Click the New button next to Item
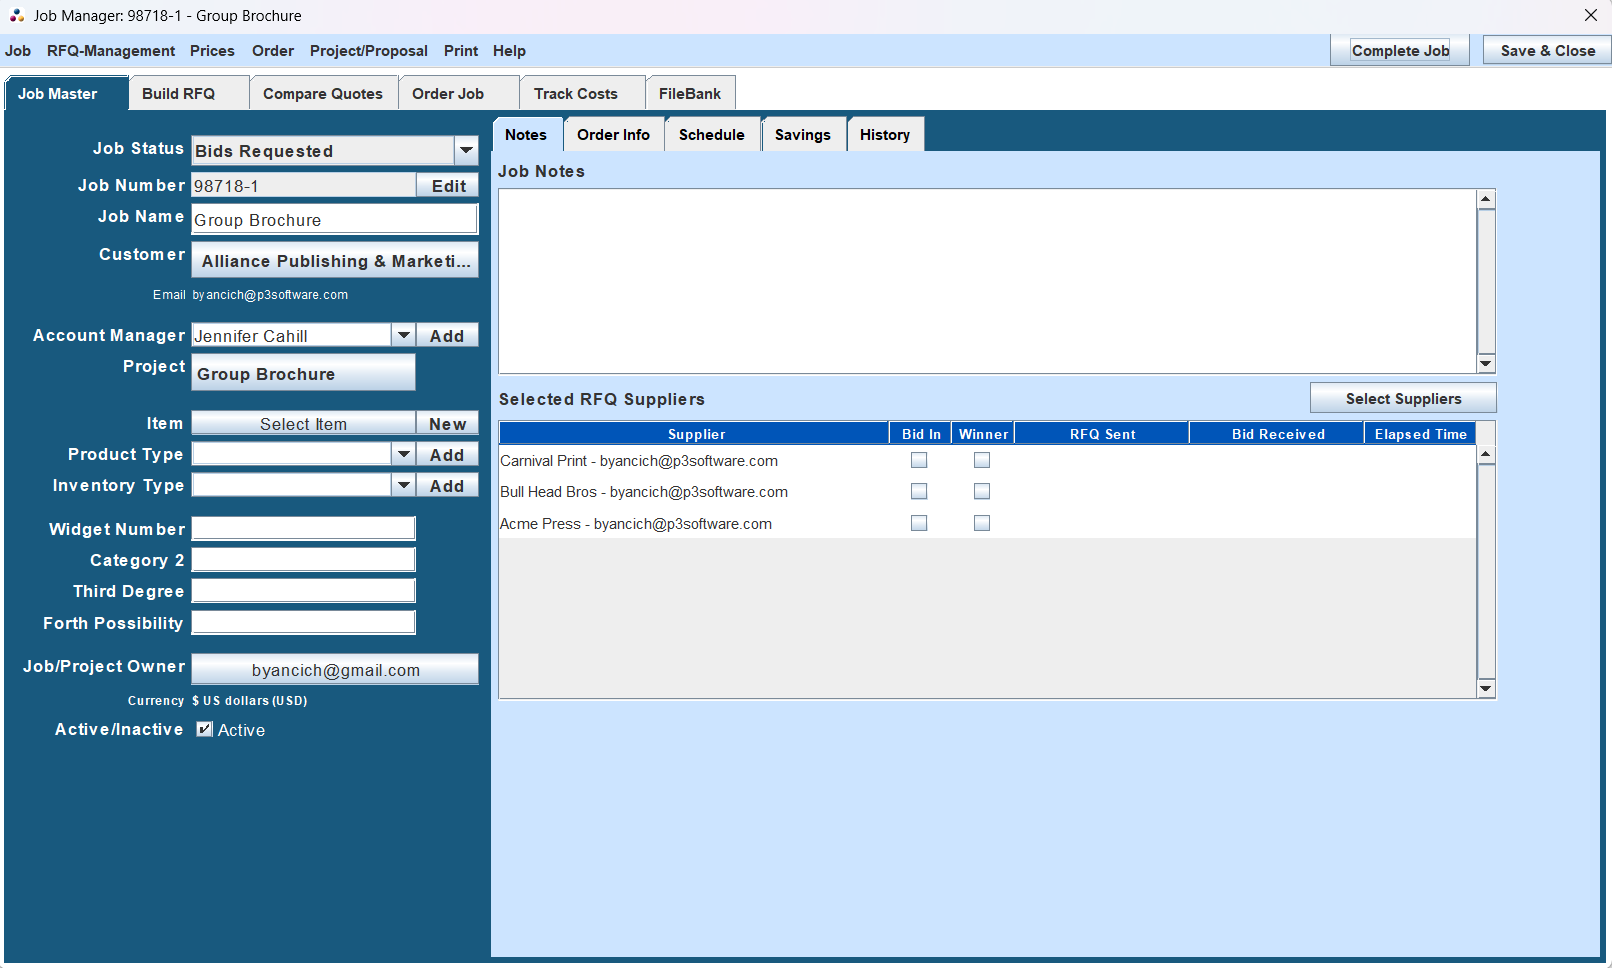This screenshot has height=968, width=1612. click(x=447, y=422)
